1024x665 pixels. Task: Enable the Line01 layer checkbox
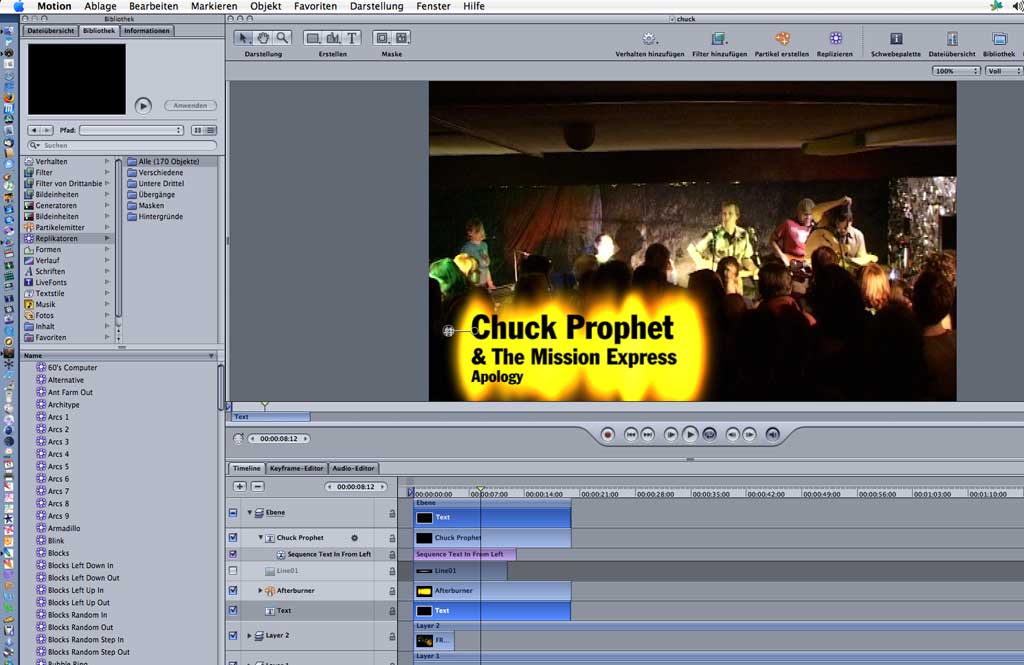233,571
